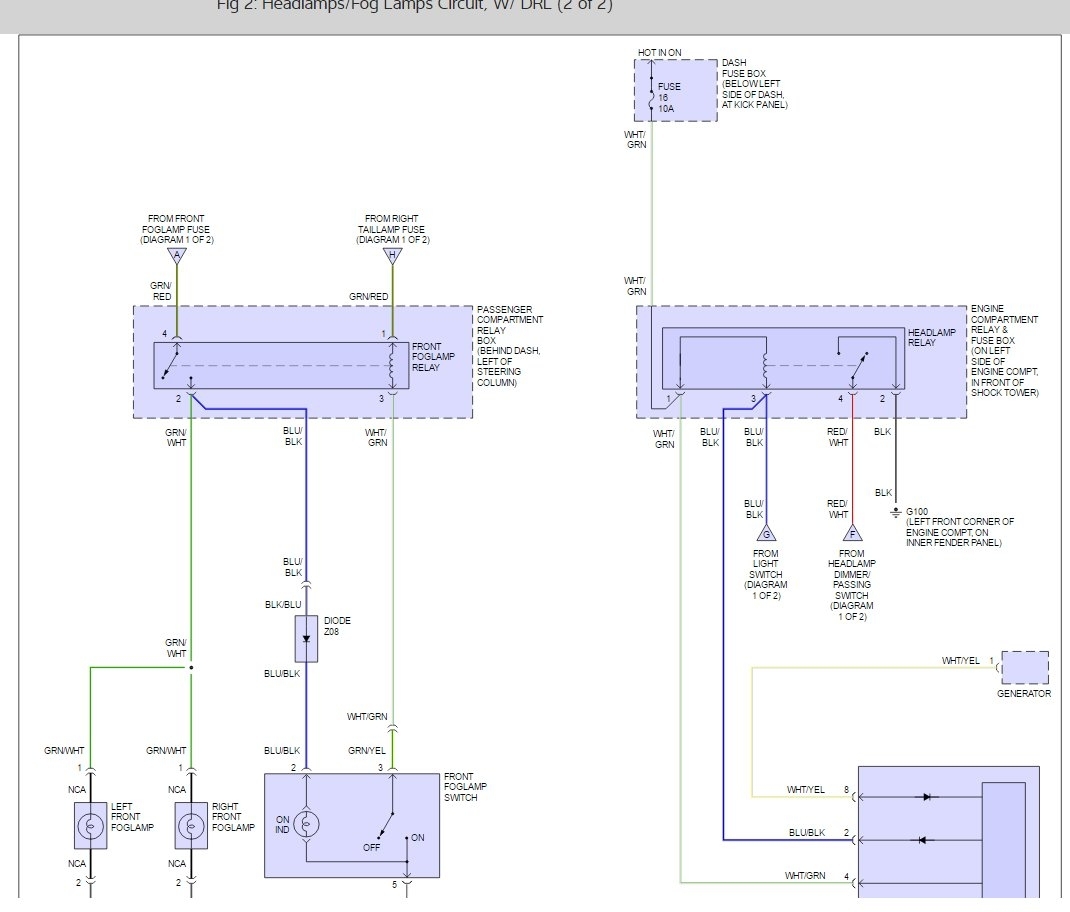This screenshot has height=912, width=1070.
Task: Select the 'GENERATOR' label
Action: (1024, 694)
